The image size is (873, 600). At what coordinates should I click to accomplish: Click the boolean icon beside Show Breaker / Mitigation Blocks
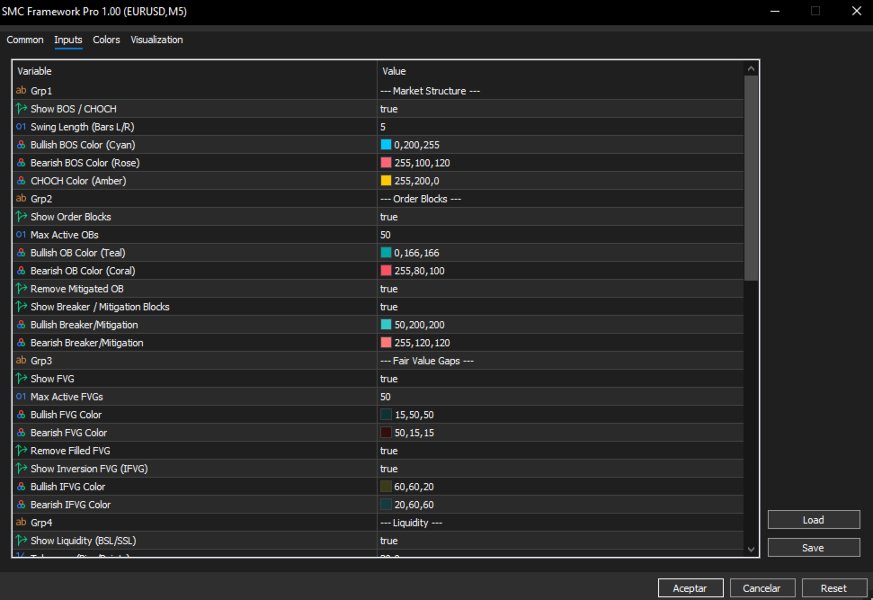click(x=21, y=306)
